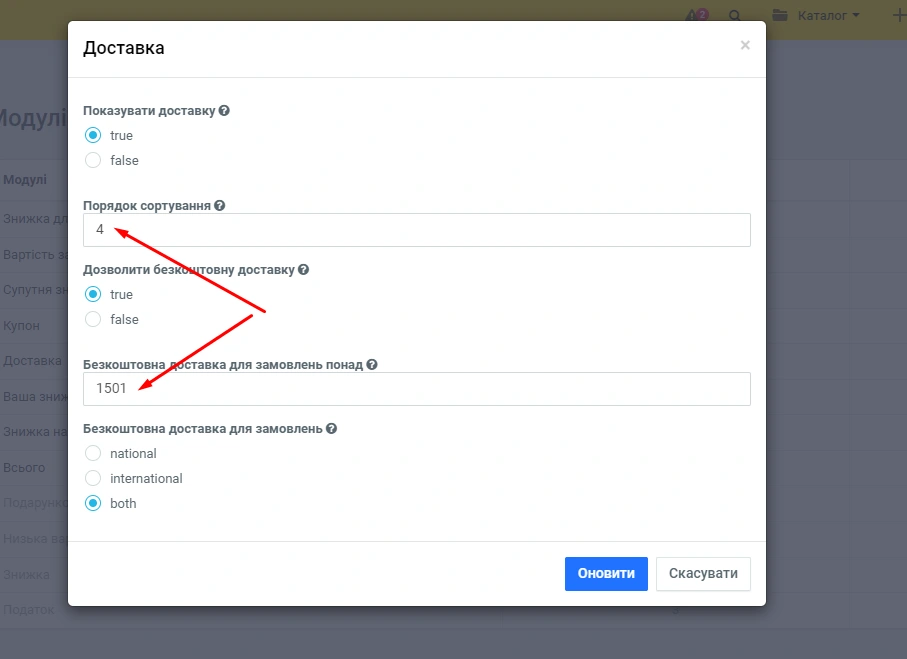Screen dimensions: 907x659
Task: Click the free shipping threshold field with 1501
Action: 417,389
